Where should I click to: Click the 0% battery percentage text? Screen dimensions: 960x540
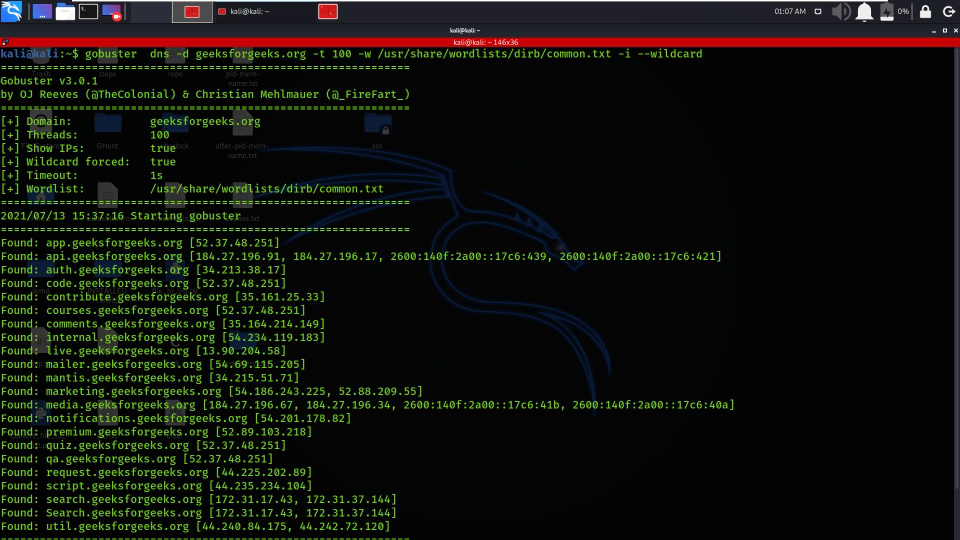click(x=903, y=12)
